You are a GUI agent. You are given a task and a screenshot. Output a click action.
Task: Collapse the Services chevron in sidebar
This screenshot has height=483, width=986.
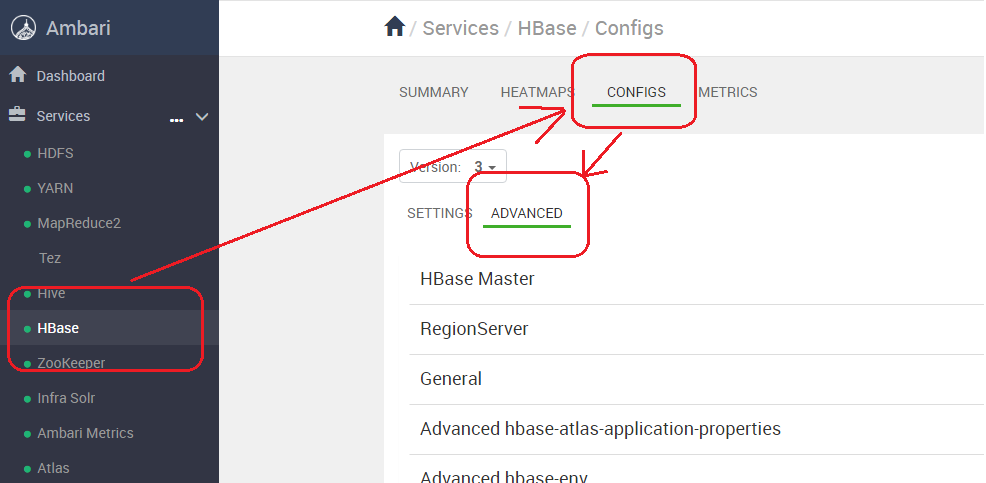click(202, 117)
